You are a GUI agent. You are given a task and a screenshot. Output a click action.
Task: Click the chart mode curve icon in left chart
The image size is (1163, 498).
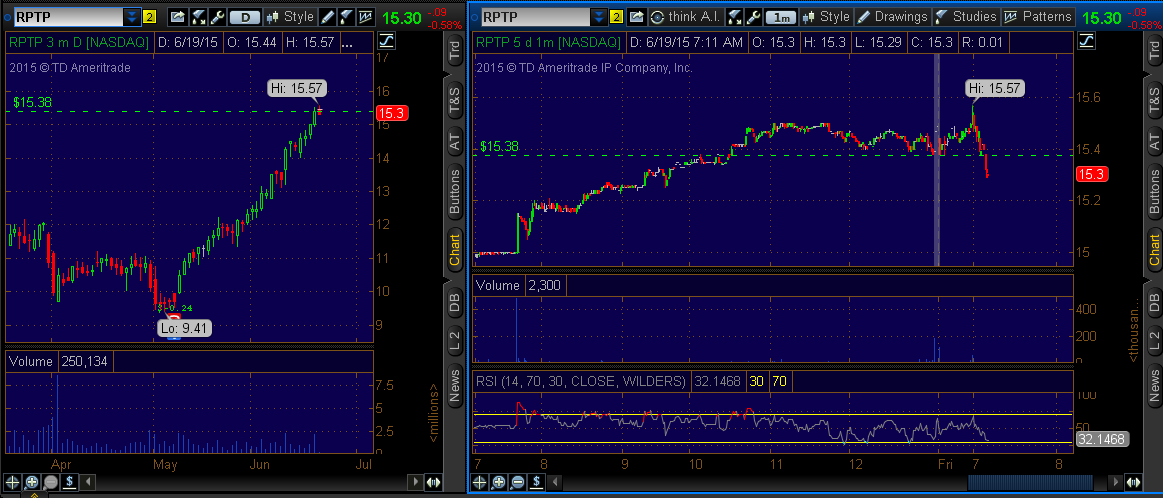point(386,41)
